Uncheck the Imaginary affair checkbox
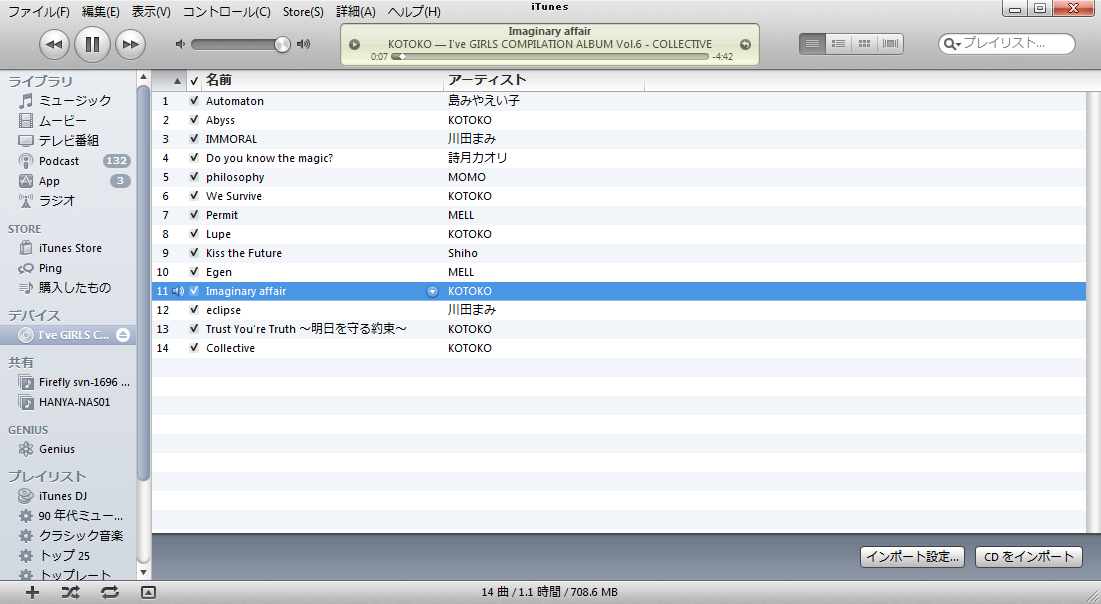This screenshot has height=604, width=1101. coord(194,290)
